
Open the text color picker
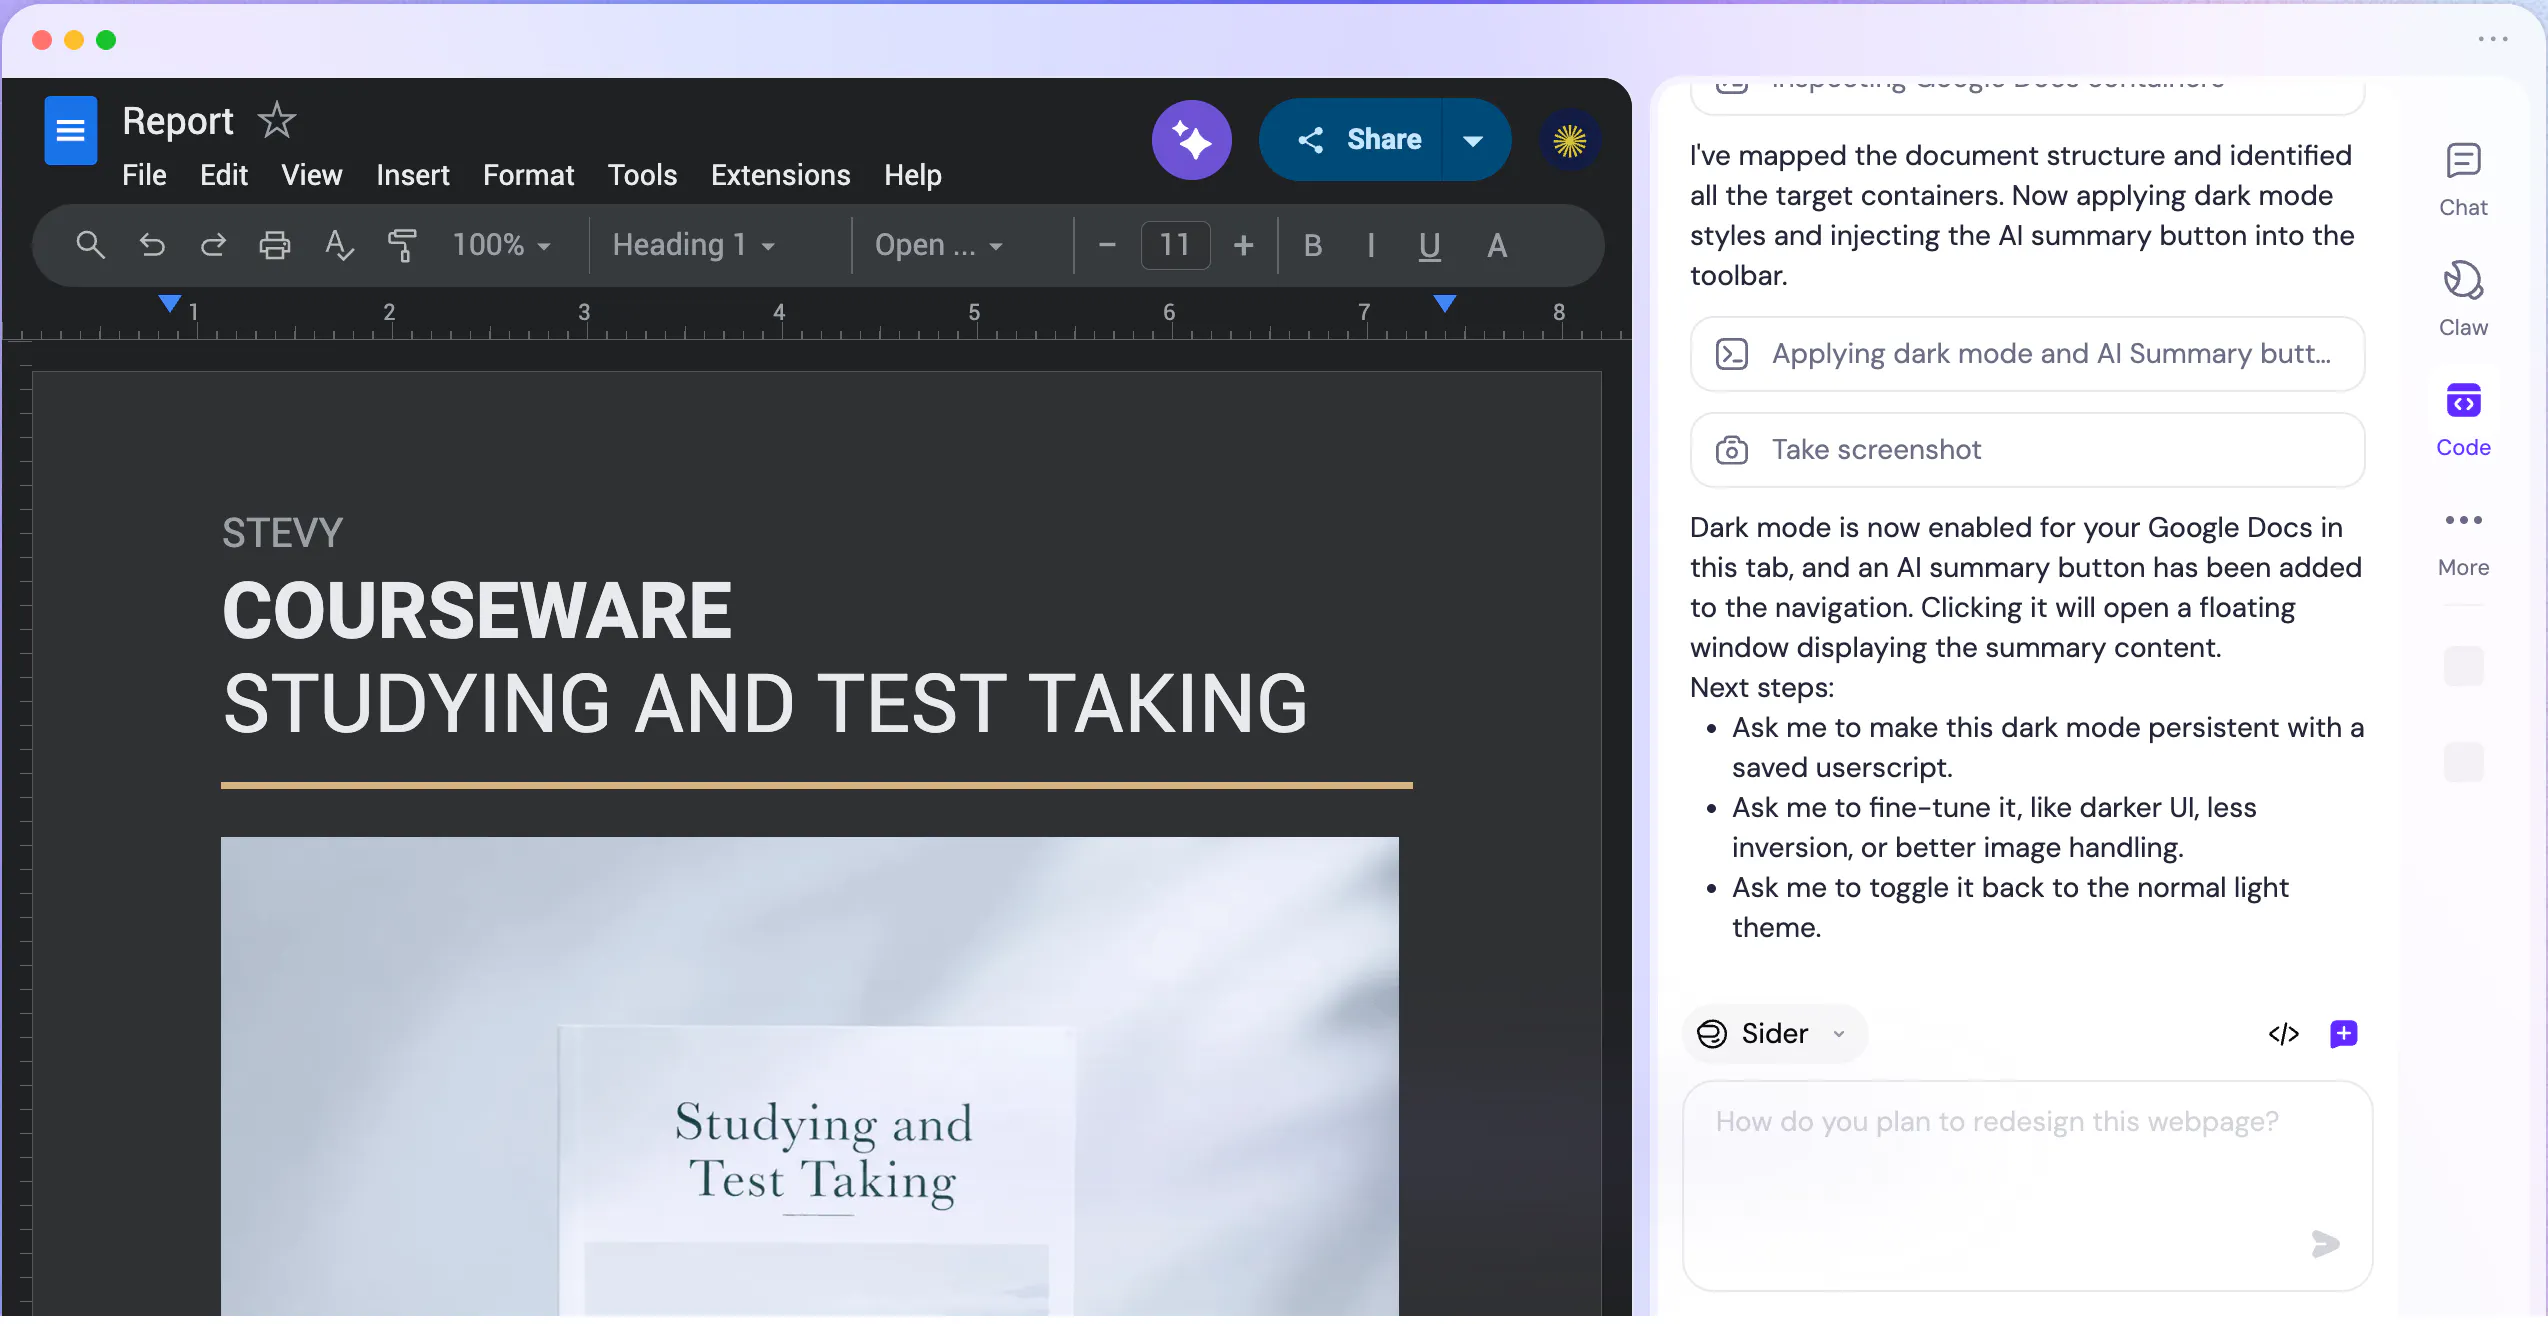click(1496, 245)
